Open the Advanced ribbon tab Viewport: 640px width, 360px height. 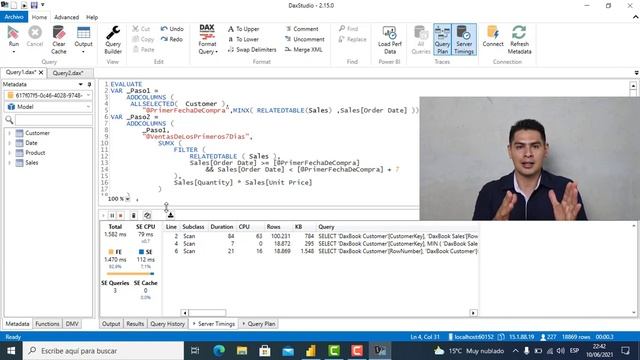tap(66, 17)
